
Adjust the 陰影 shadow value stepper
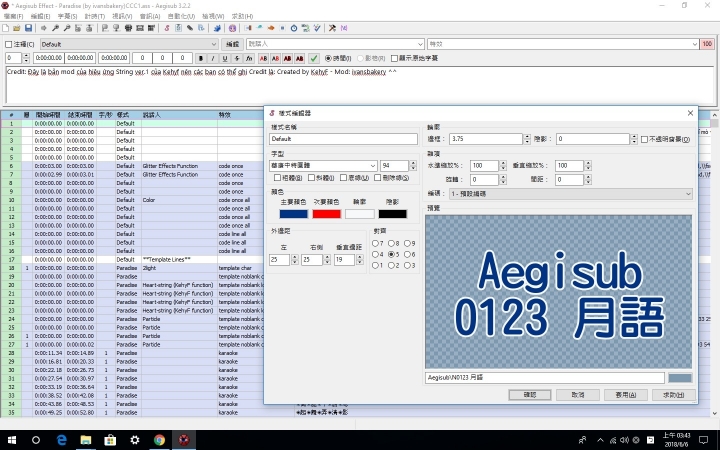[634, 139]
